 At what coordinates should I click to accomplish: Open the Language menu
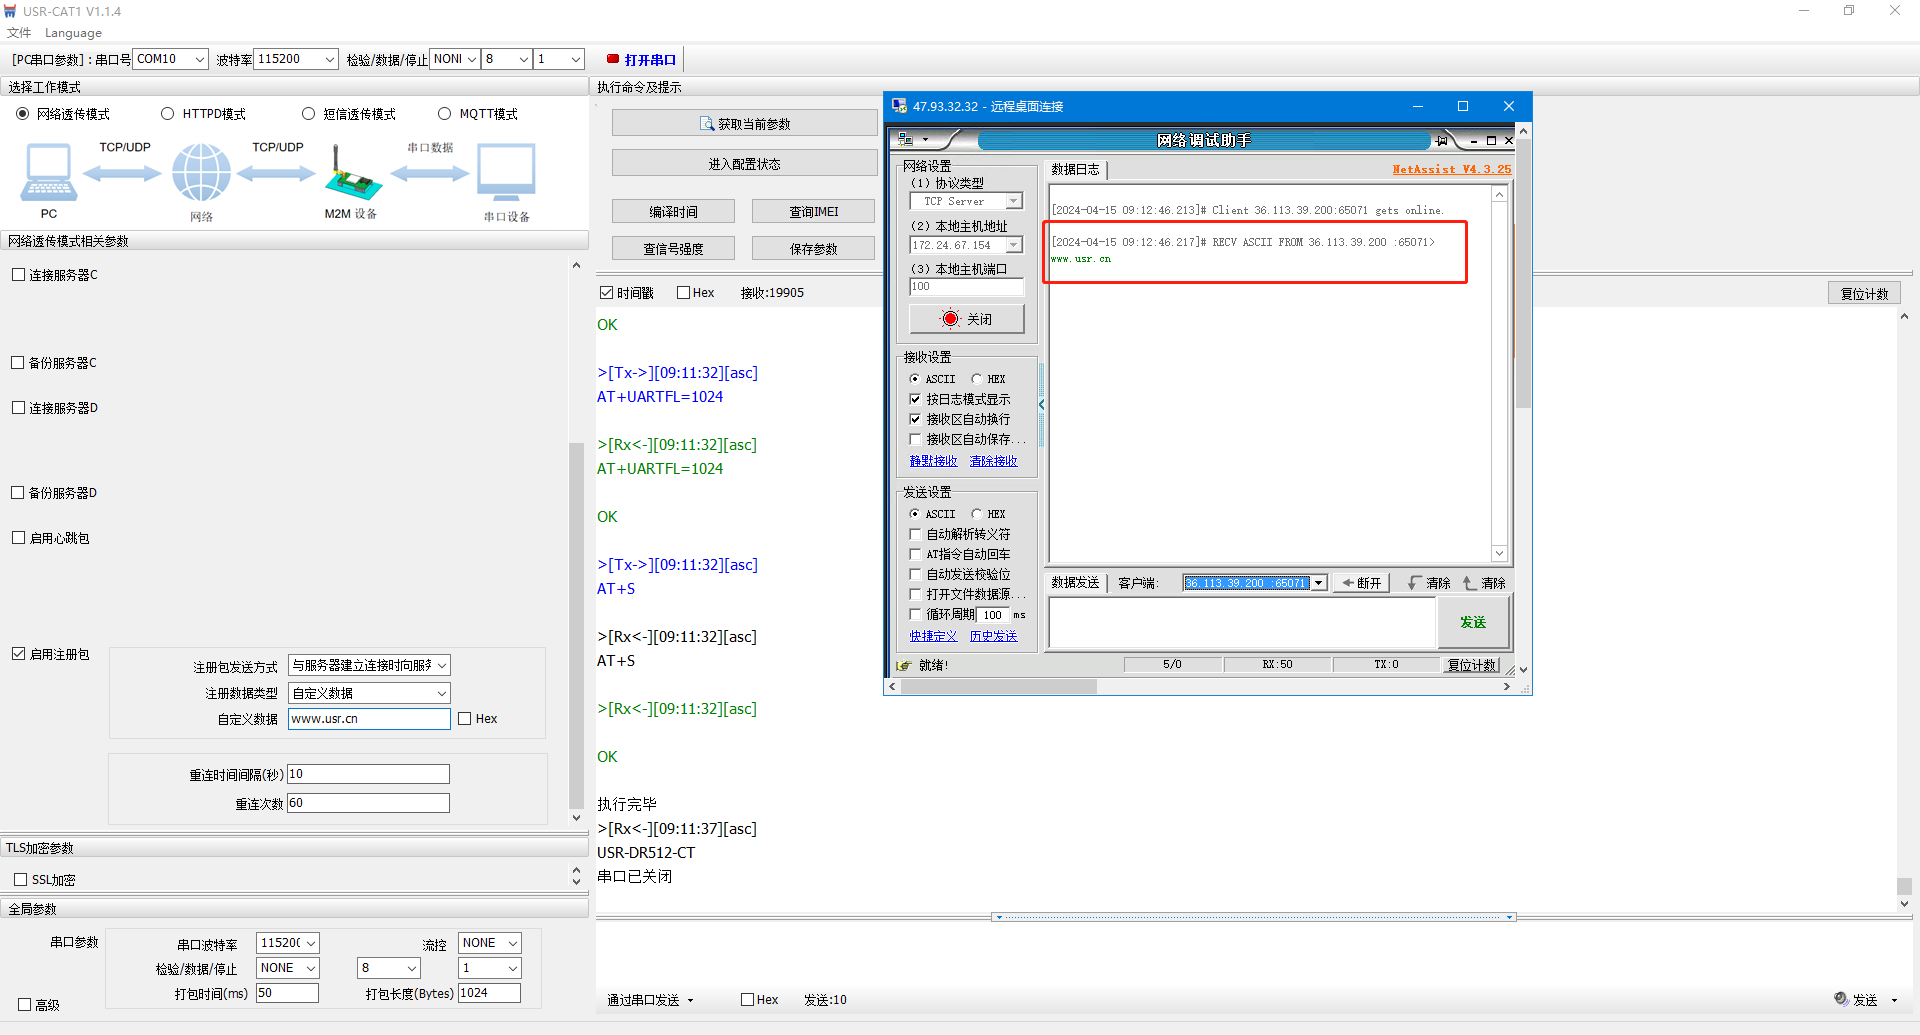click(73, 33)
